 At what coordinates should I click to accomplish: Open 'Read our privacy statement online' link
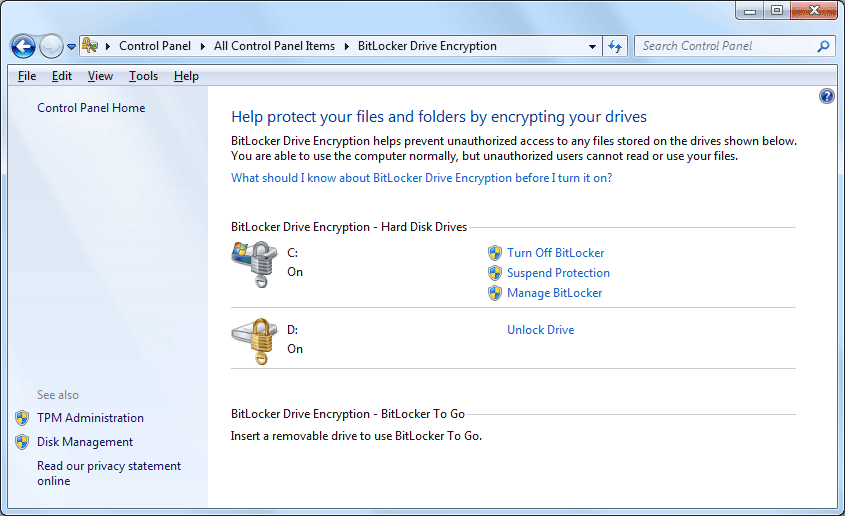109,473
